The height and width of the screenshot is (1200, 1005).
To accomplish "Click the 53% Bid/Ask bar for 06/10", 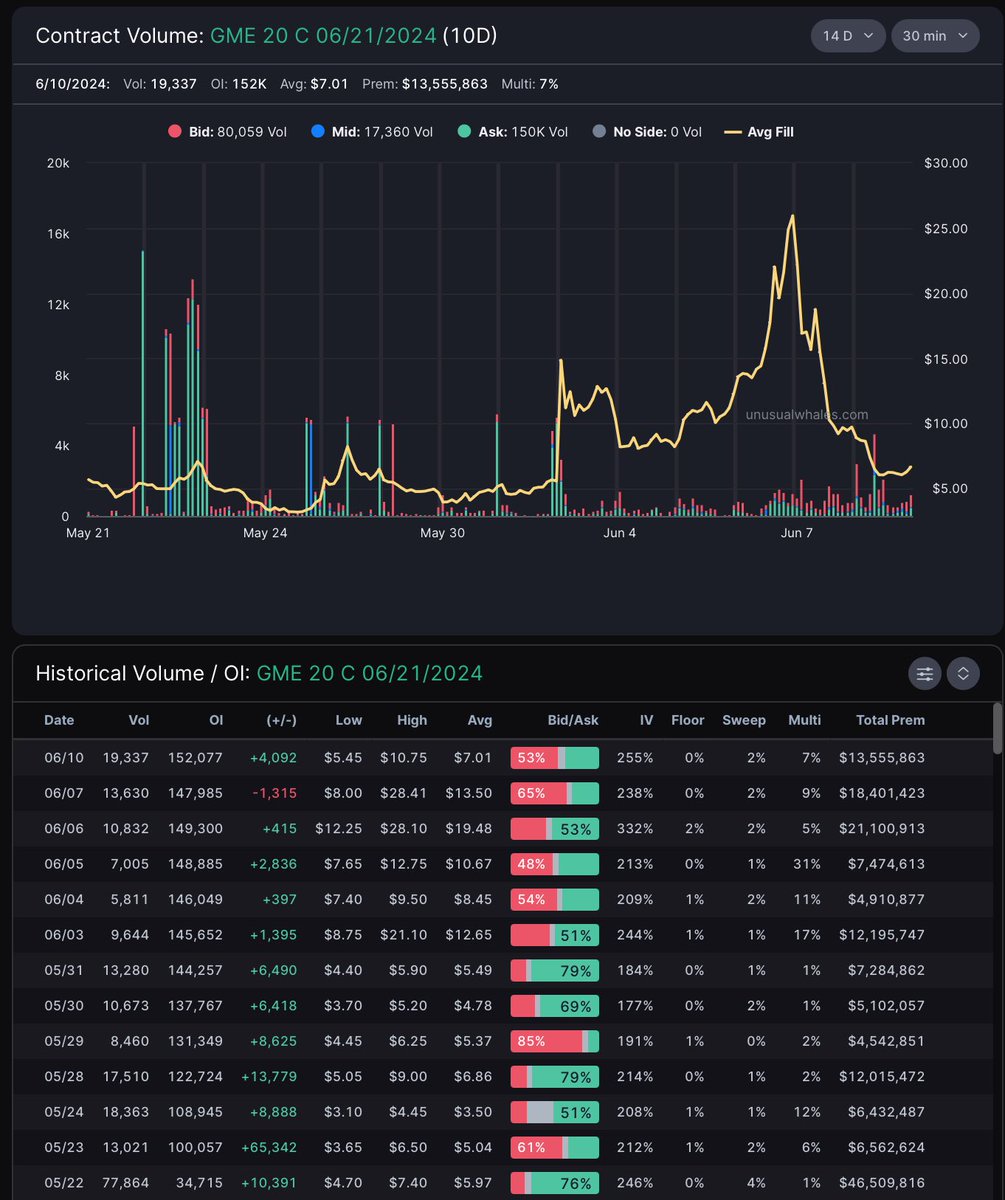I will (x=555, y=758).
